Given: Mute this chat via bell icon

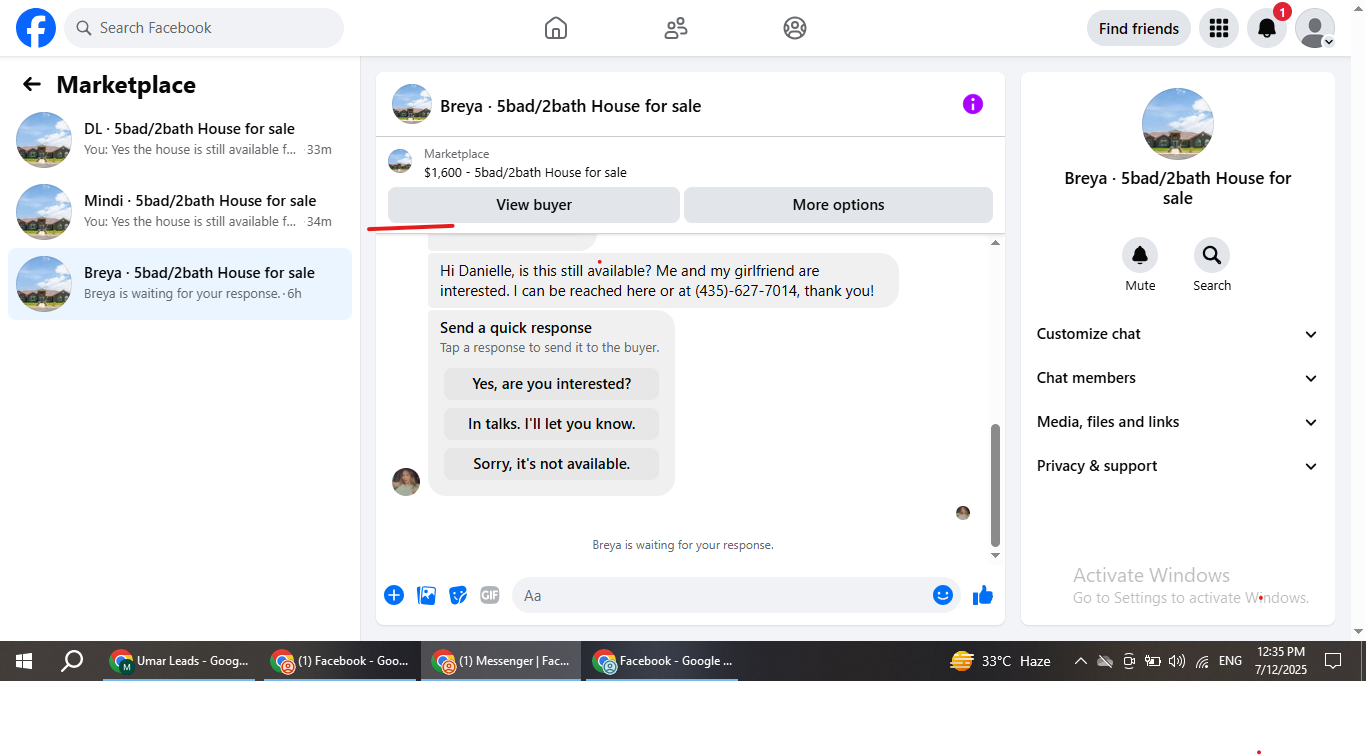Looking at the screenshot, I should [x=1140, y=256].
